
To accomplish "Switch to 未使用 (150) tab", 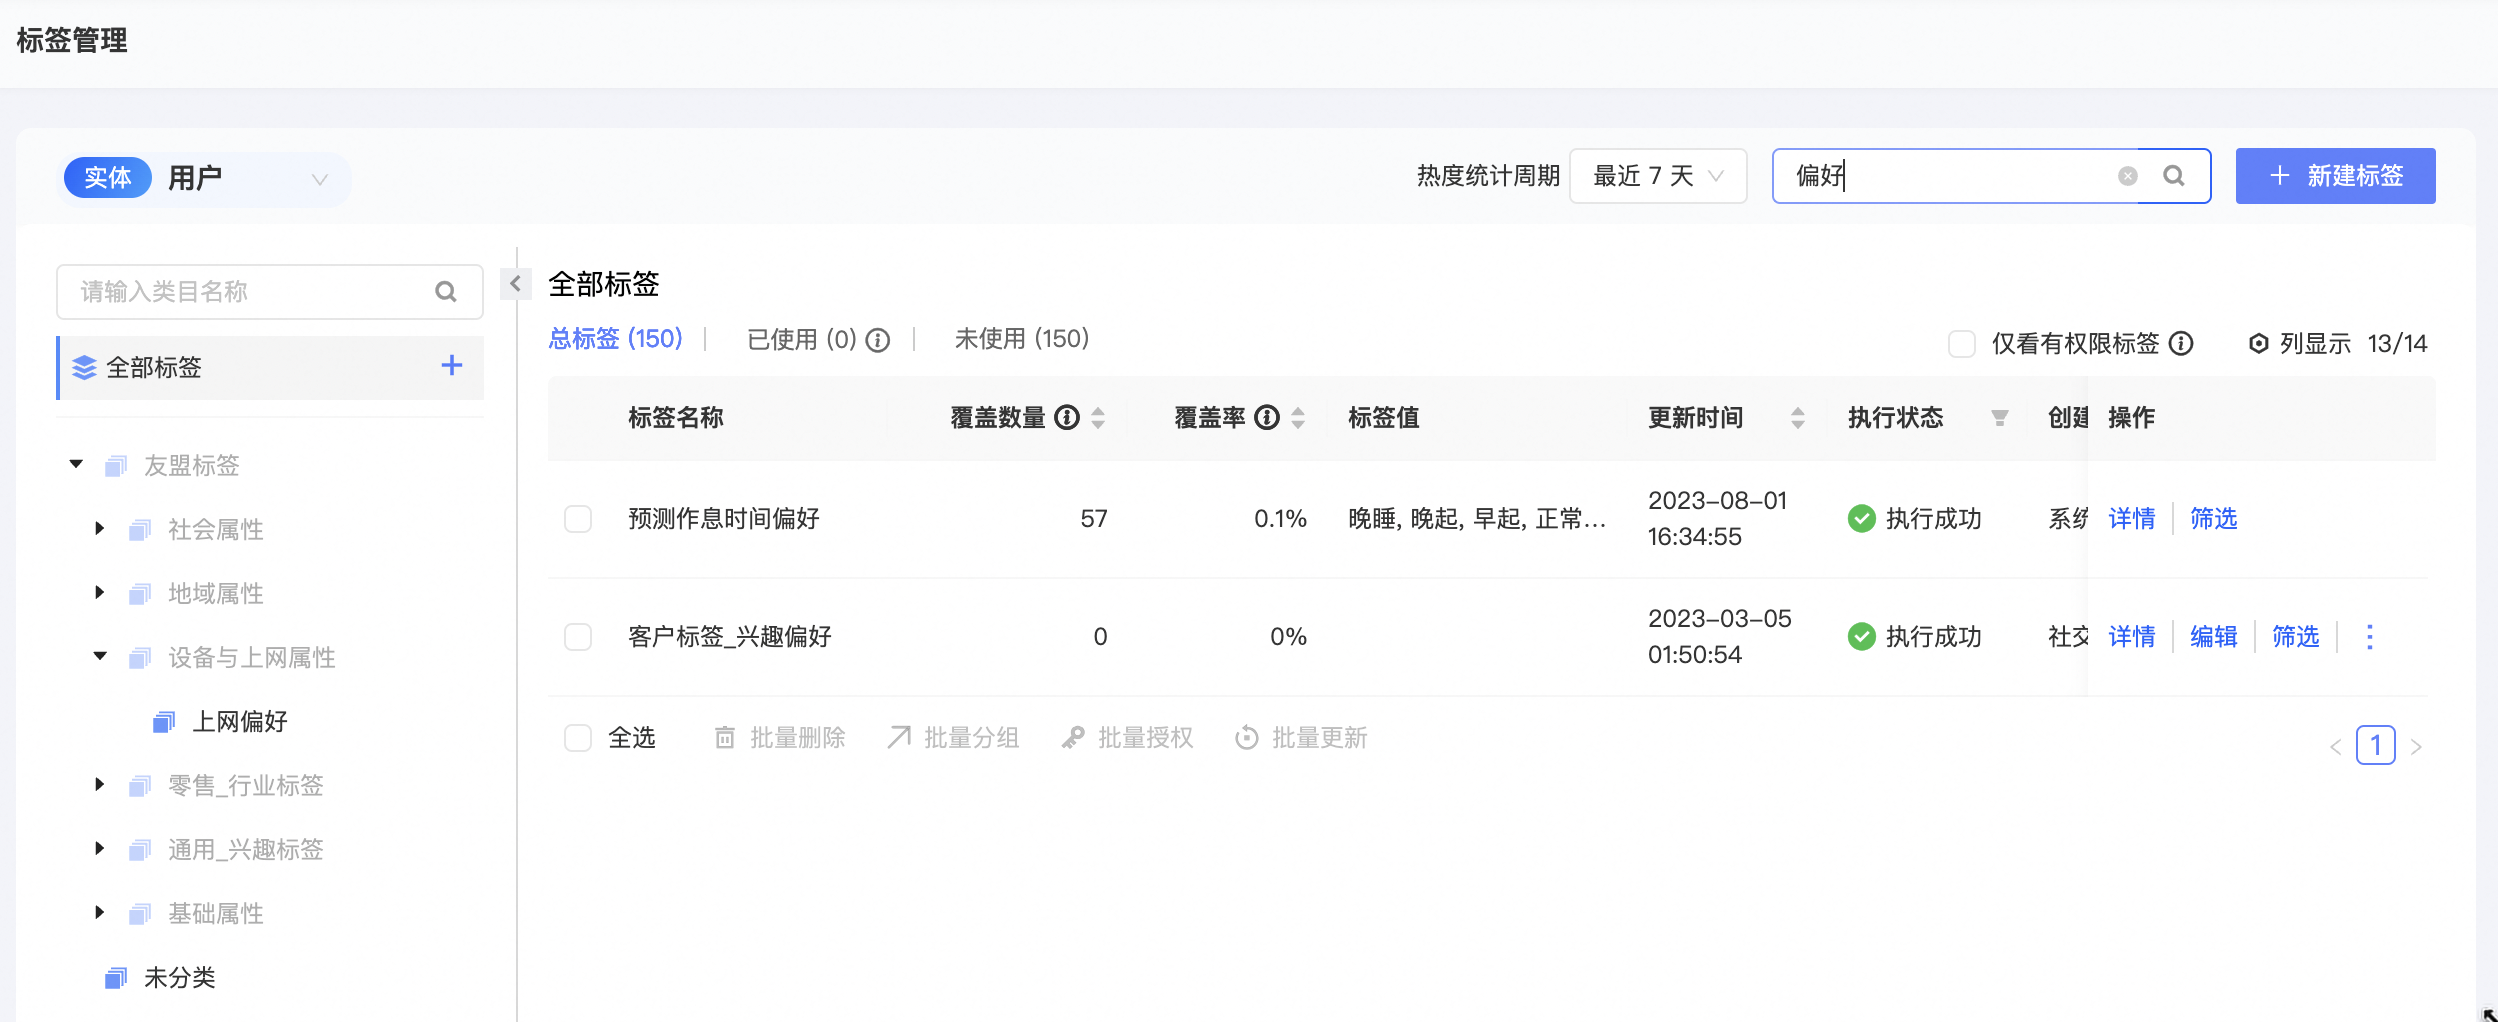I will point(1021,339).
